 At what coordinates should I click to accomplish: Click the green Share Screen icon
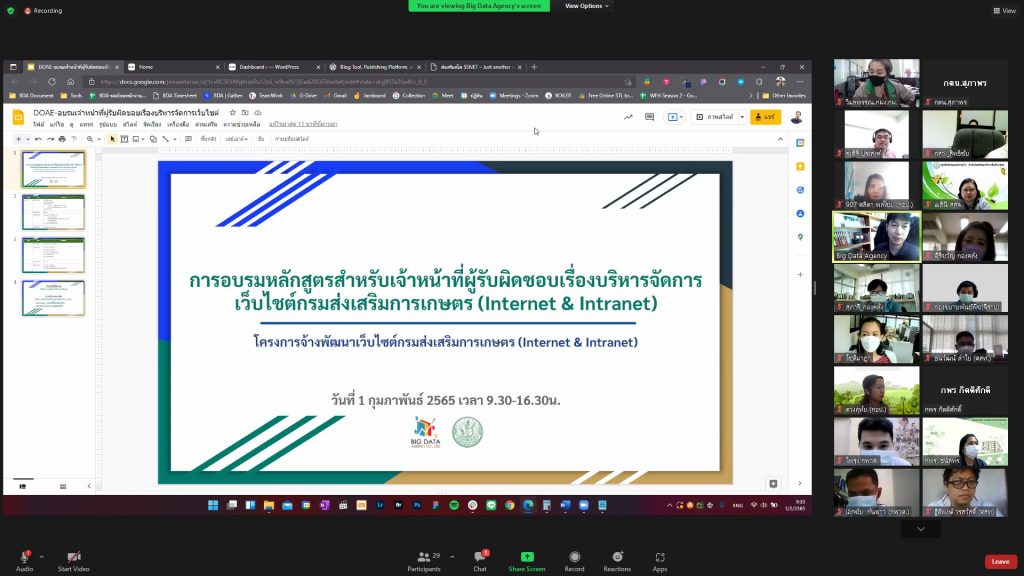[x=527, y=557]
